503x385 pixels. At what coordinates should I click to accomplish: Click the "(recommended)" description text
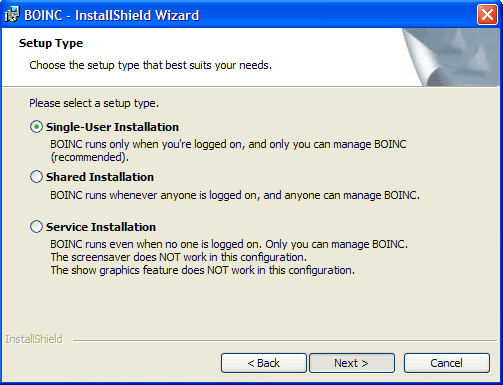90,157
